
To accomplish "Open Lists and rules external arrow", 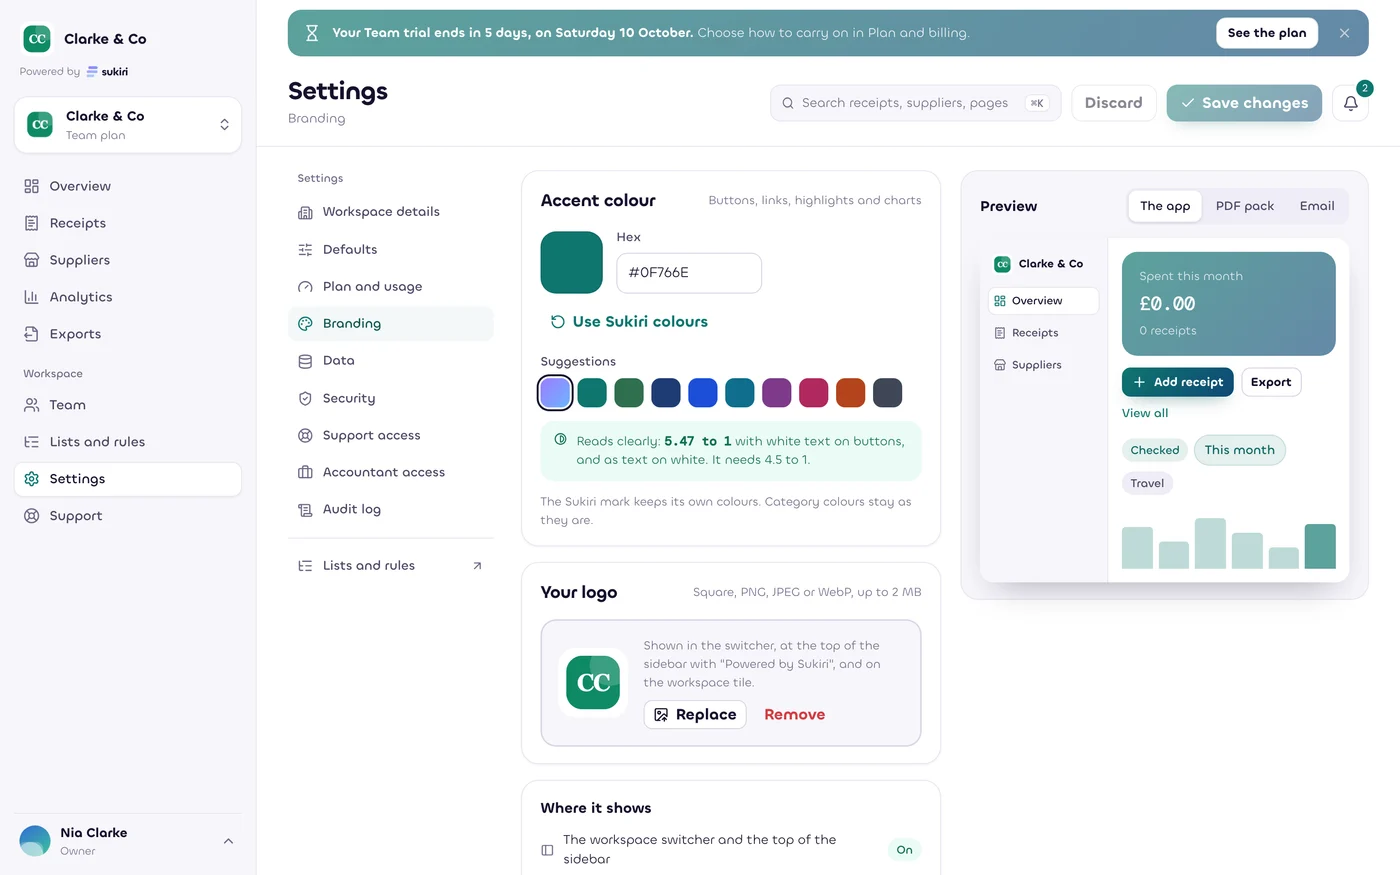I will tap(477, 566).
